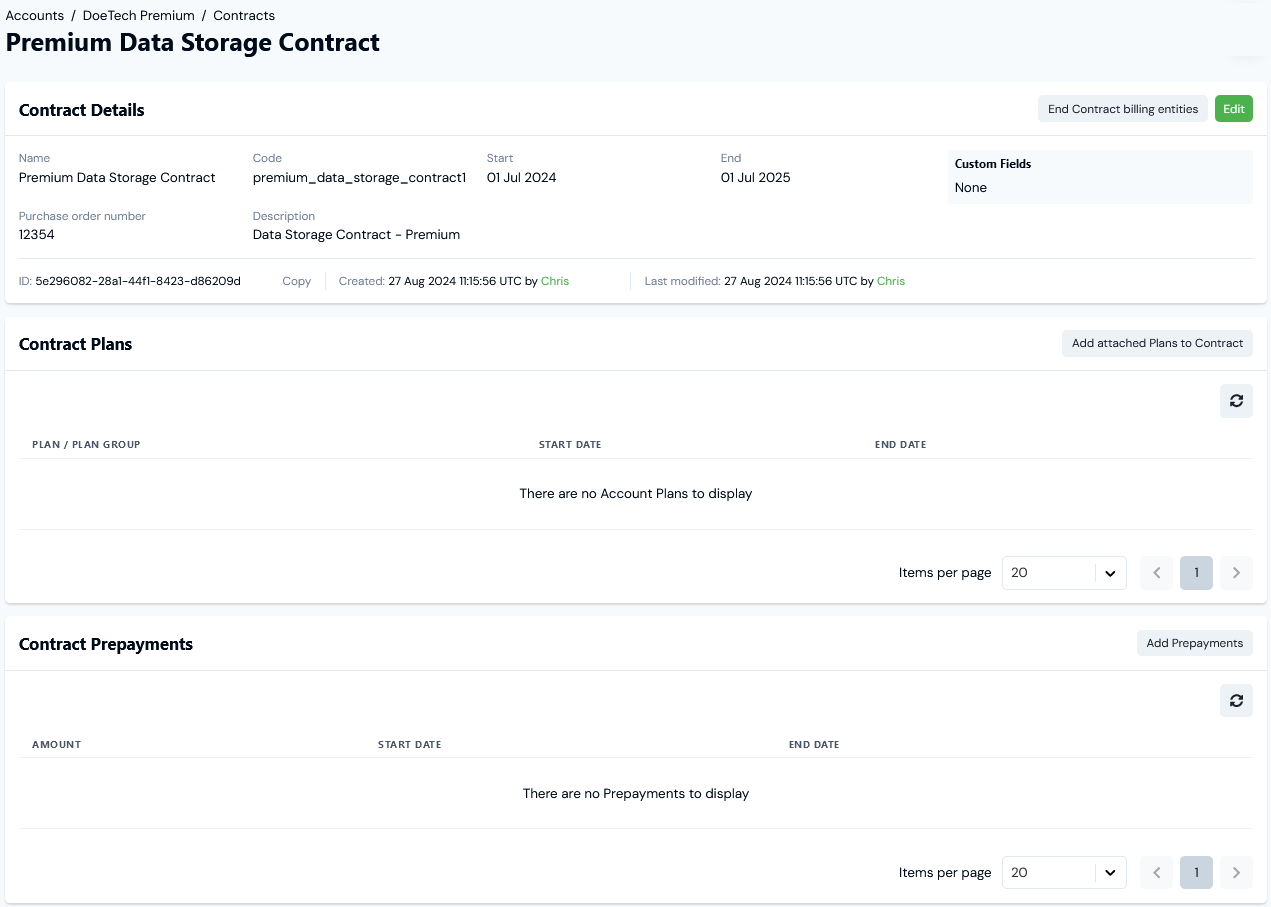This screenshot has height=907, width=1271.
Task: Open the Contracts breadcrumb
Action: [x=243, y=15]
